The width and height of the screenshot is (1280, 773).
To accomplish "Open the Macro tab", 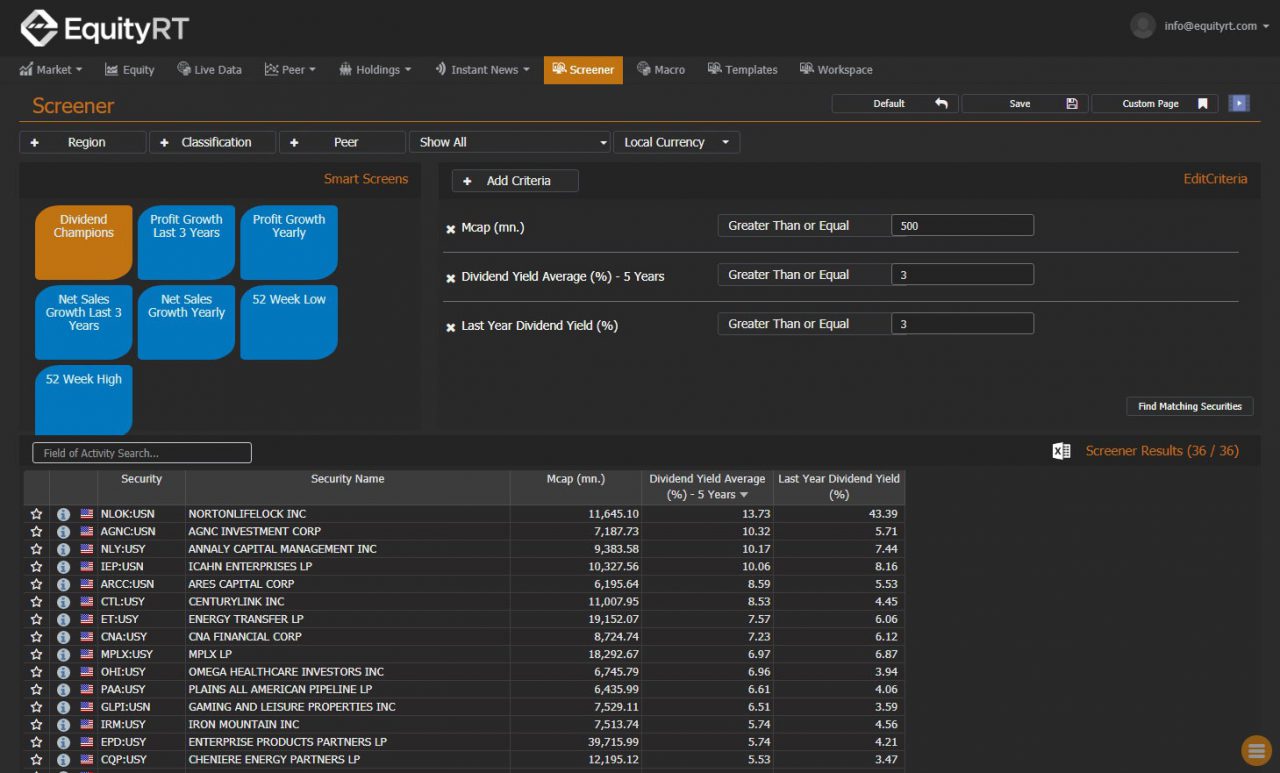I will (661, 70).
